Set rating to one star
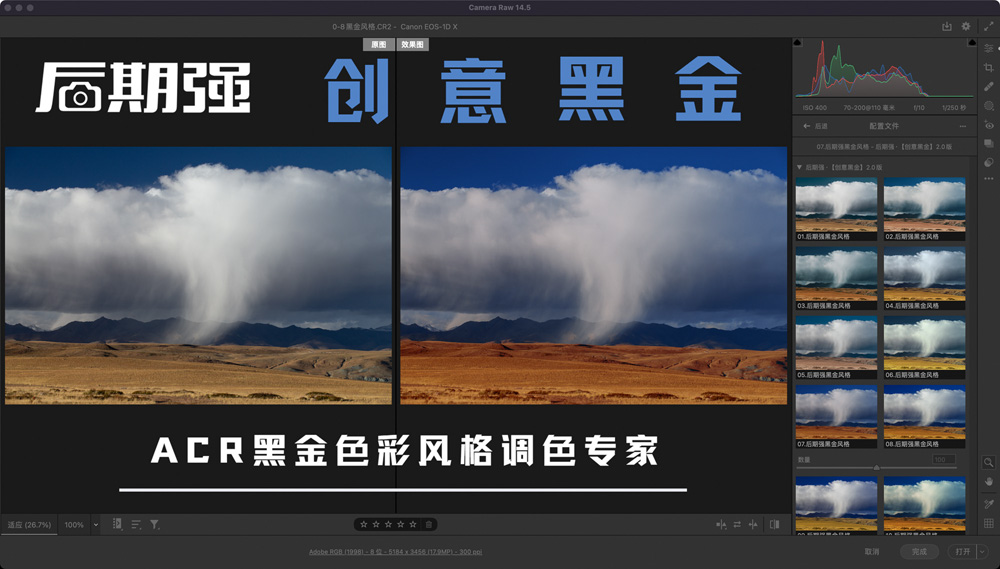 click(x=364, y=524)
